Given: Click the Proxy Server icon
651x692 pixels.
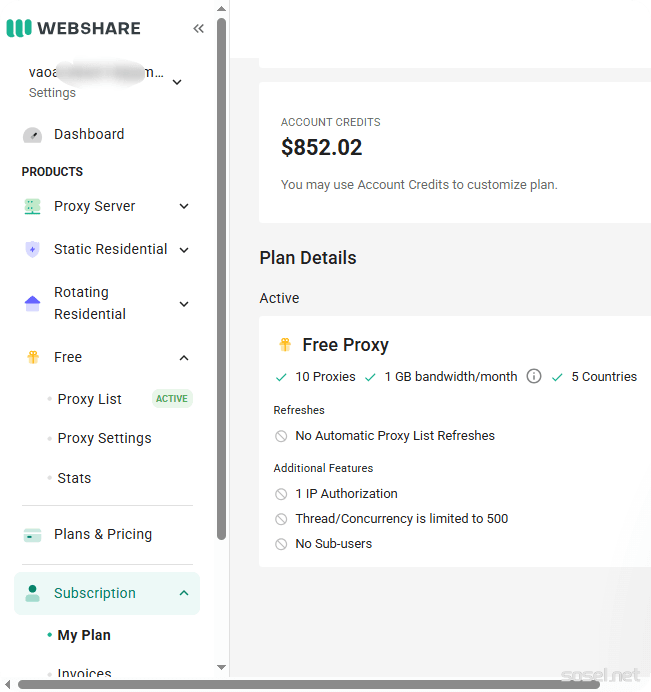Looking at the screenshot, I should coord(33,207).
